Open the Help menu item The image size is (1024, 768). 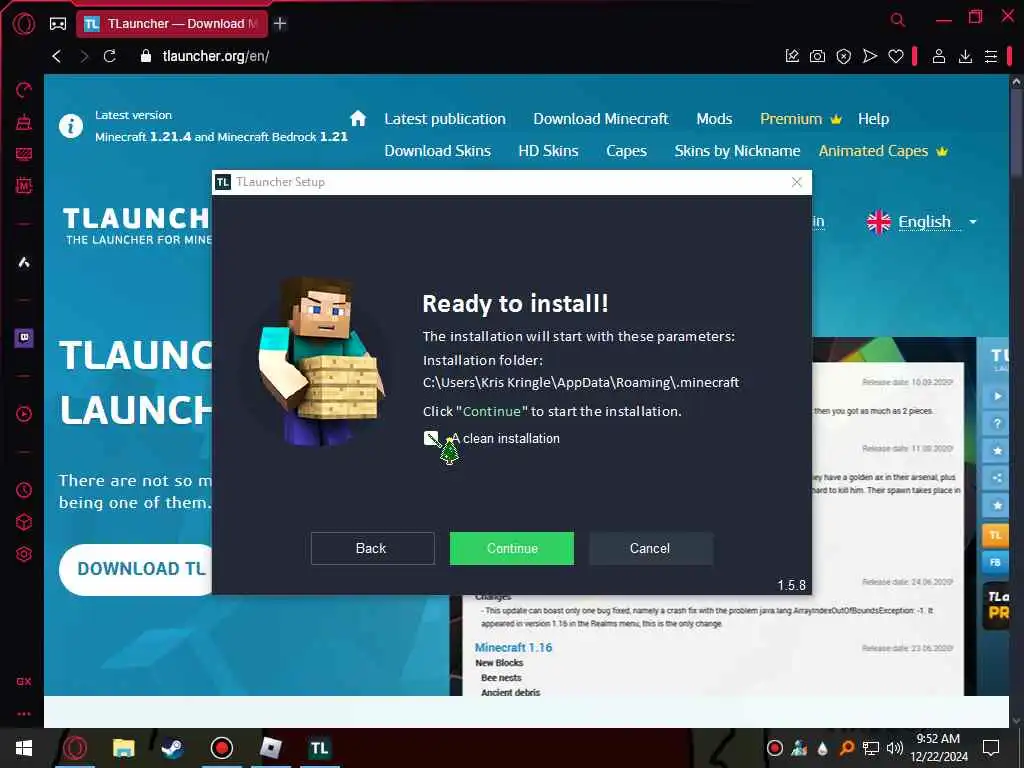[x=873, y=119]
